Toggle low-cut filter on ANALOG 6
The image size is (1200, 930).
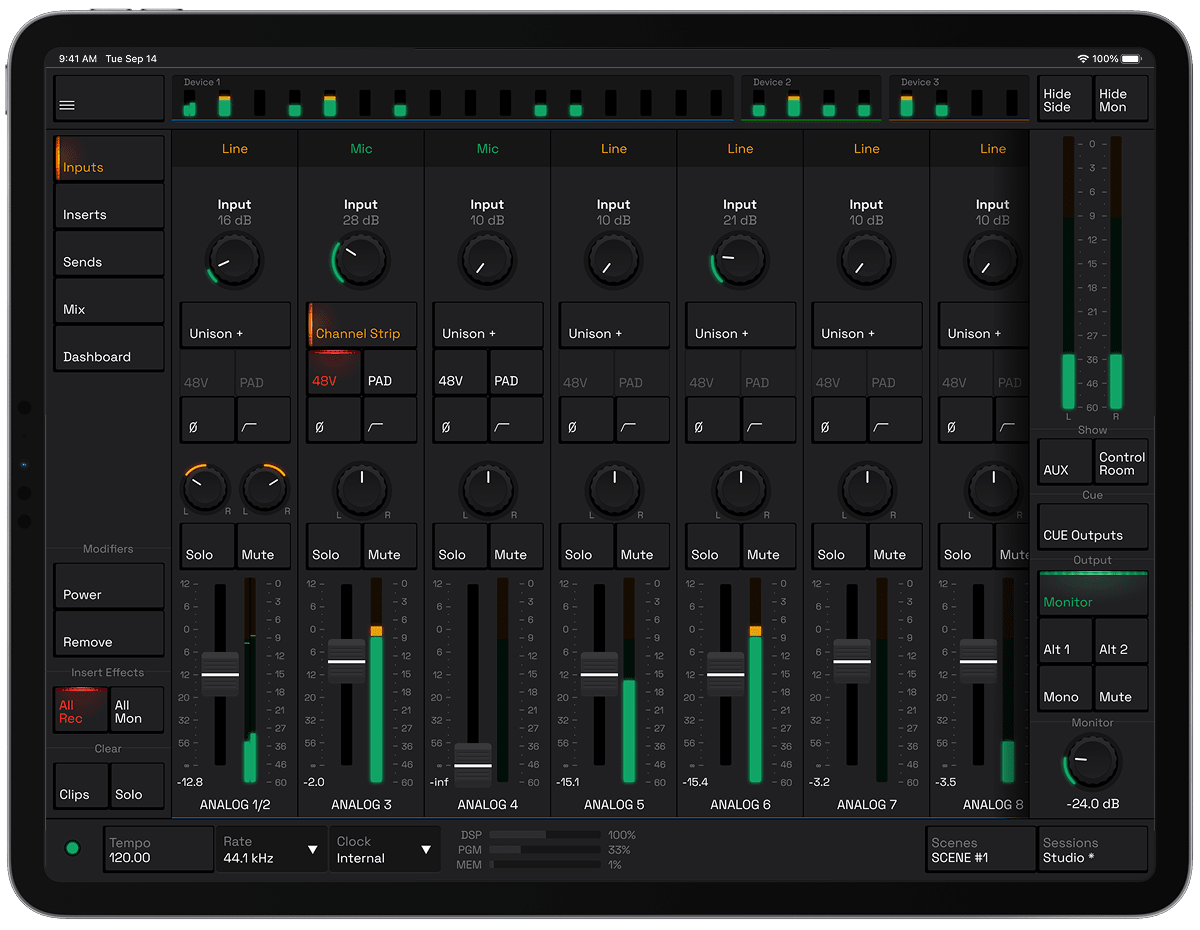point(769,420)
